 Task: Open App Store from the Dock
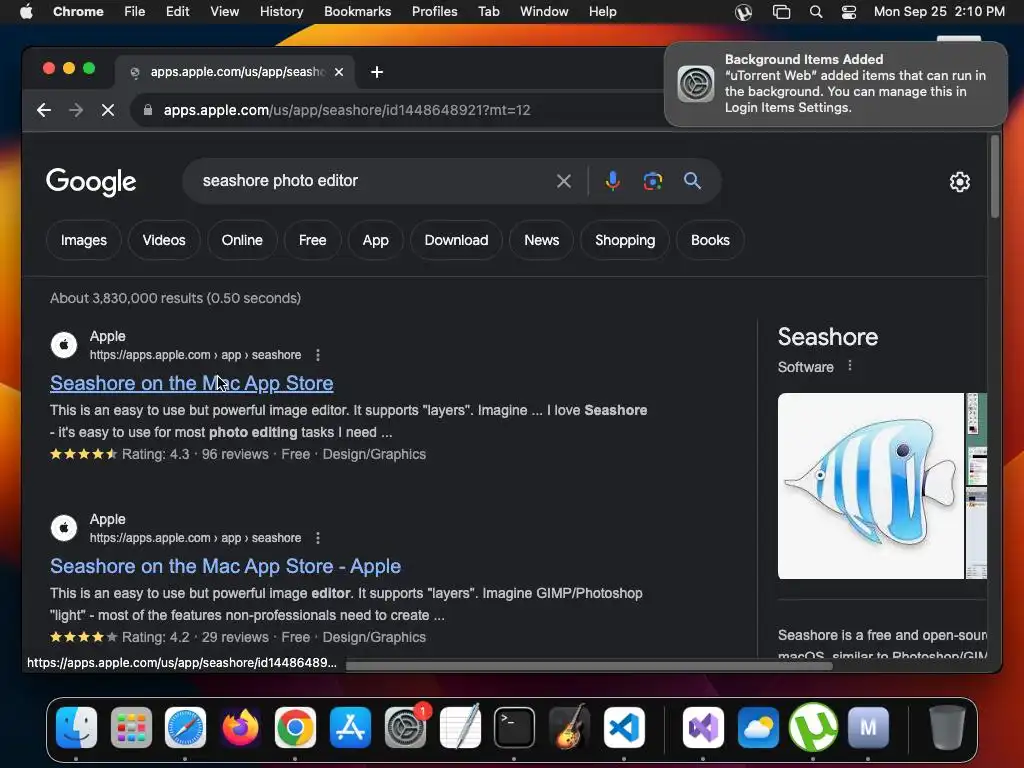(x=350, y=728)
